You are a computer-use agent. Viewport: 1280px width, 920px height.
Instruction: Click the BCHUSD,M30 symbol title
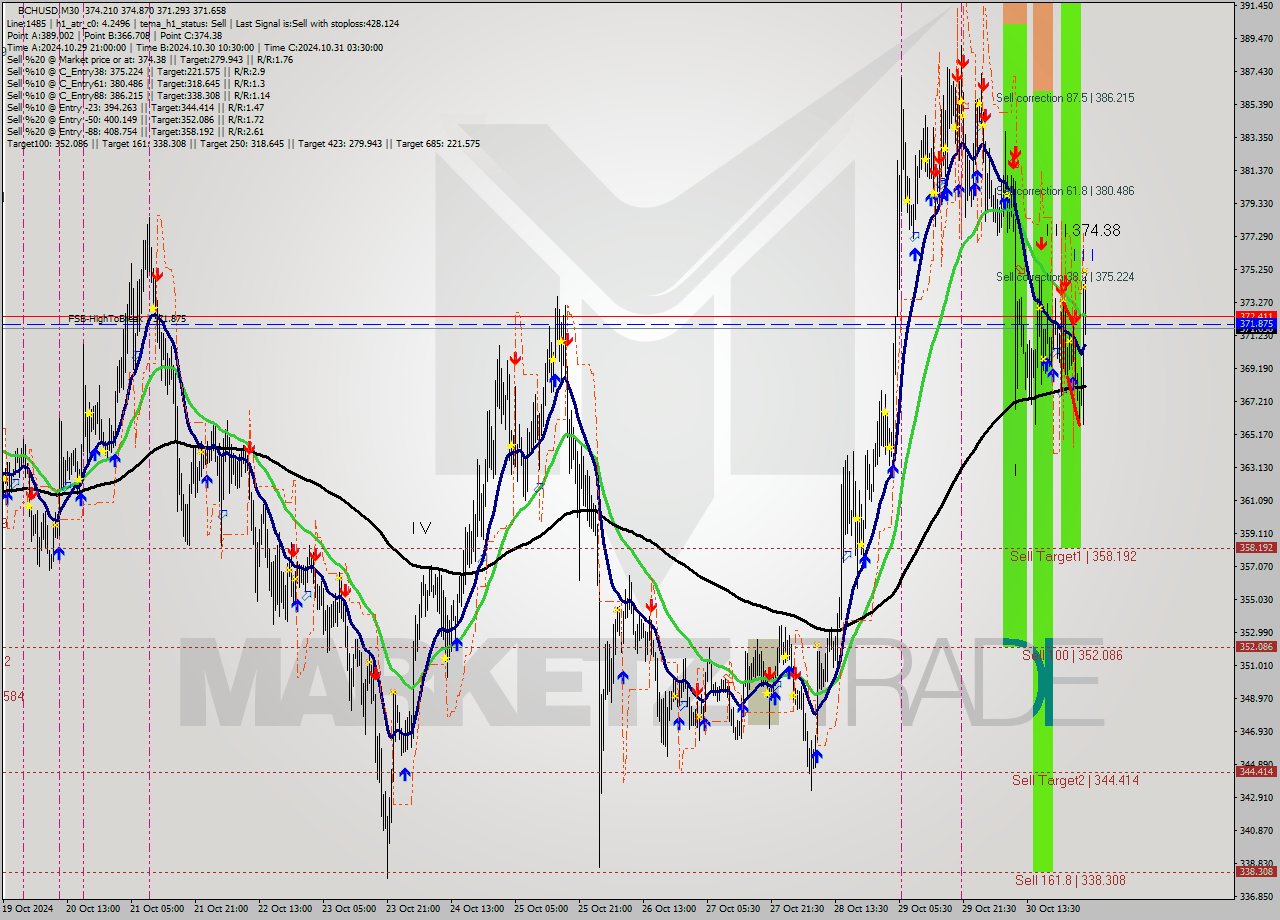point(51,10)
